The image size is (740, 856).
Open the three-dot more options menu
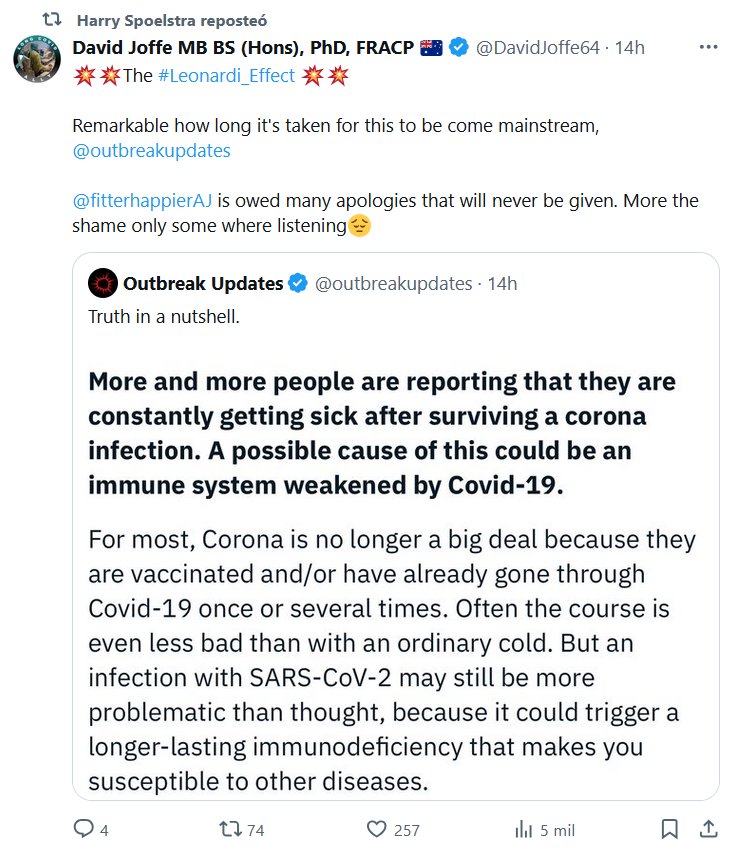click(x=708, y=48)
